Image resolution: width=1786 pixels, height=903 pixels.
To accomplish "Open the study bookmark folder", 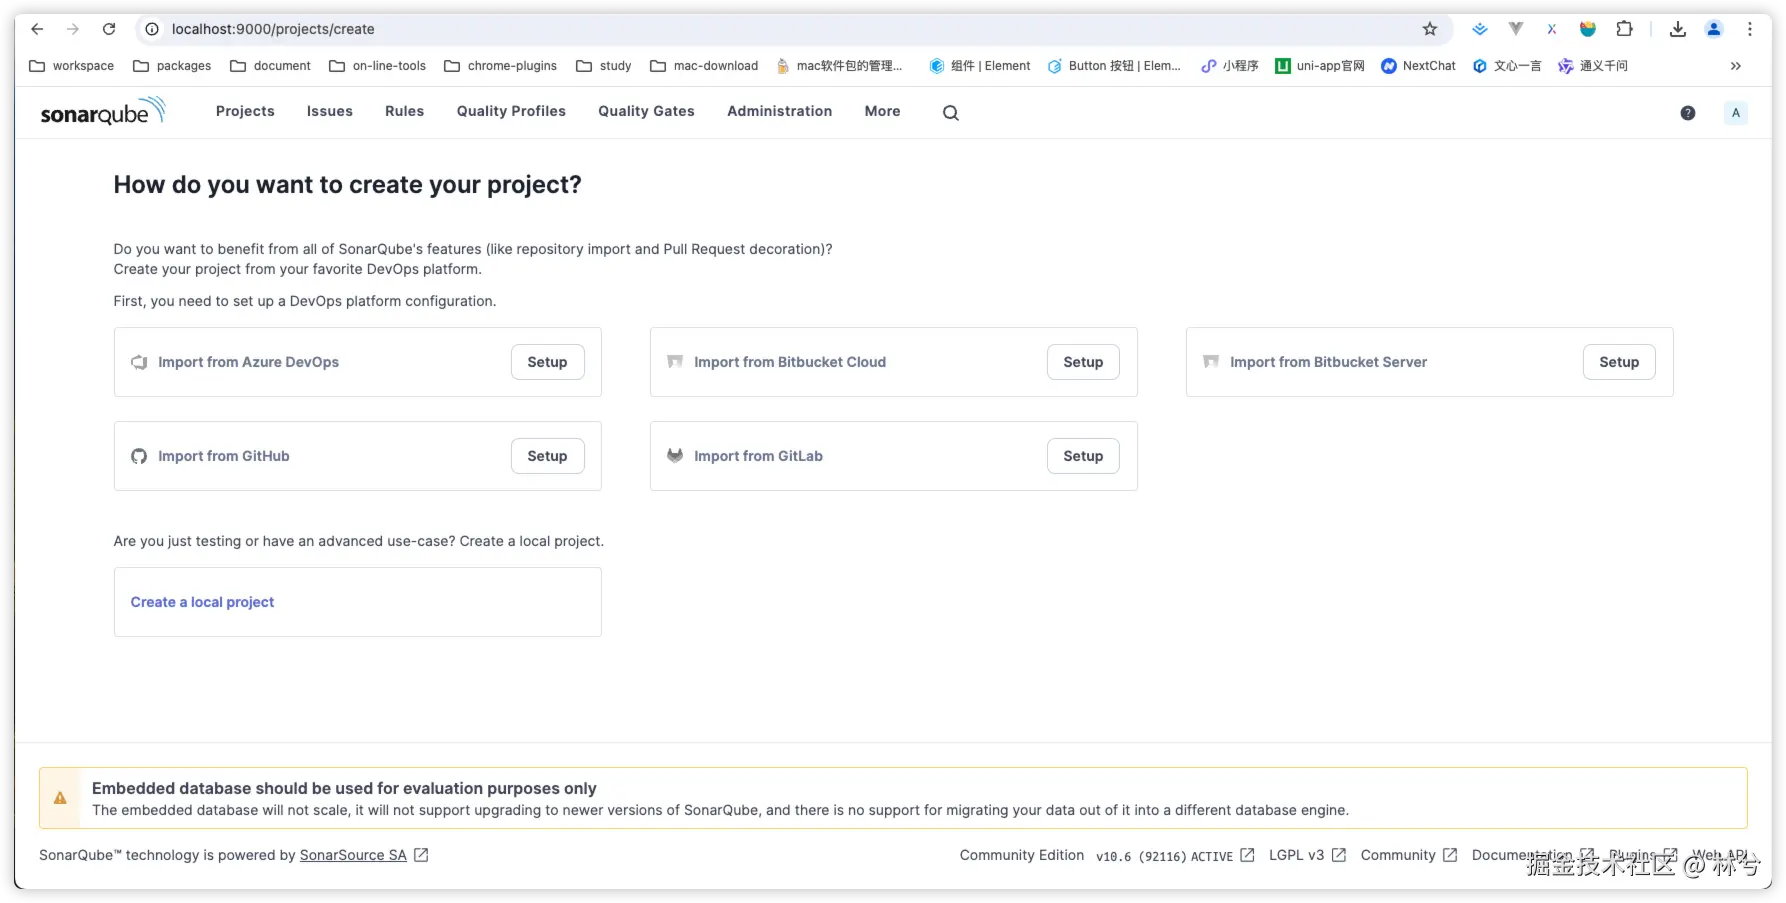I will [x=604, y=66].
